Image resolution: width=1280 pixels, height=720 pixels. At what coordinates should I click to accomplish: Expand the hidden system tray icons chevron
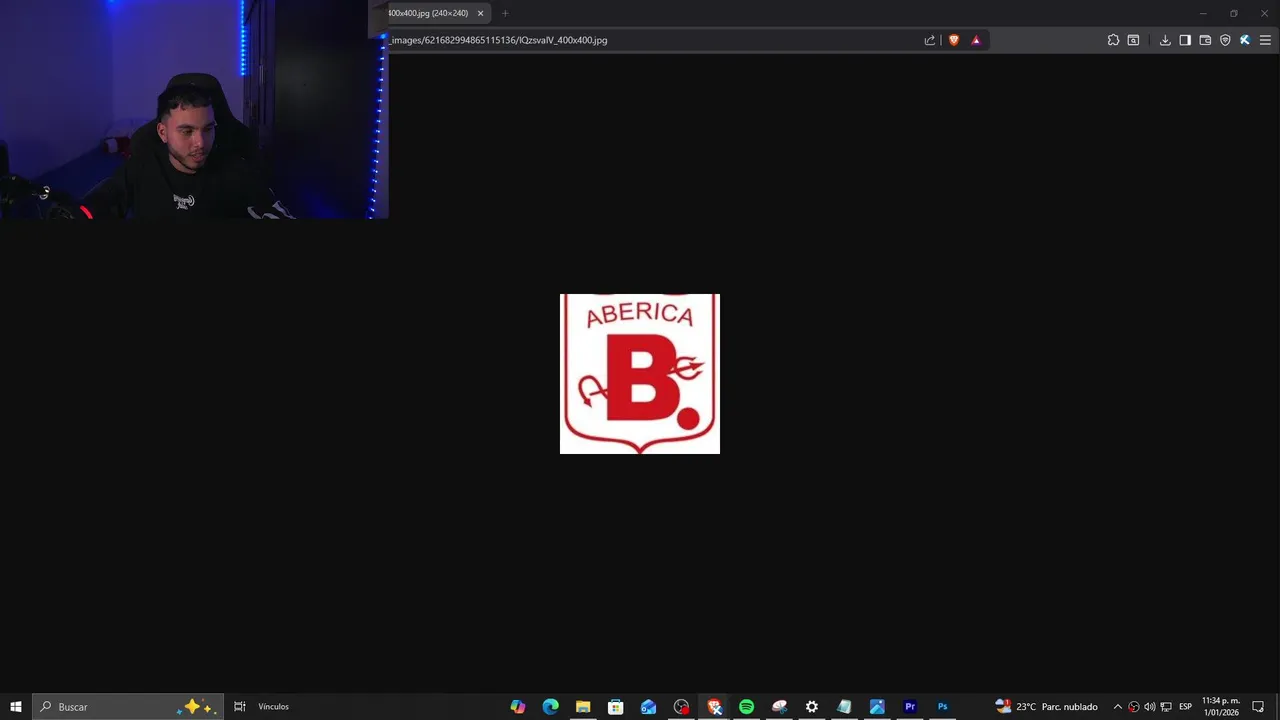(1118, 707)
